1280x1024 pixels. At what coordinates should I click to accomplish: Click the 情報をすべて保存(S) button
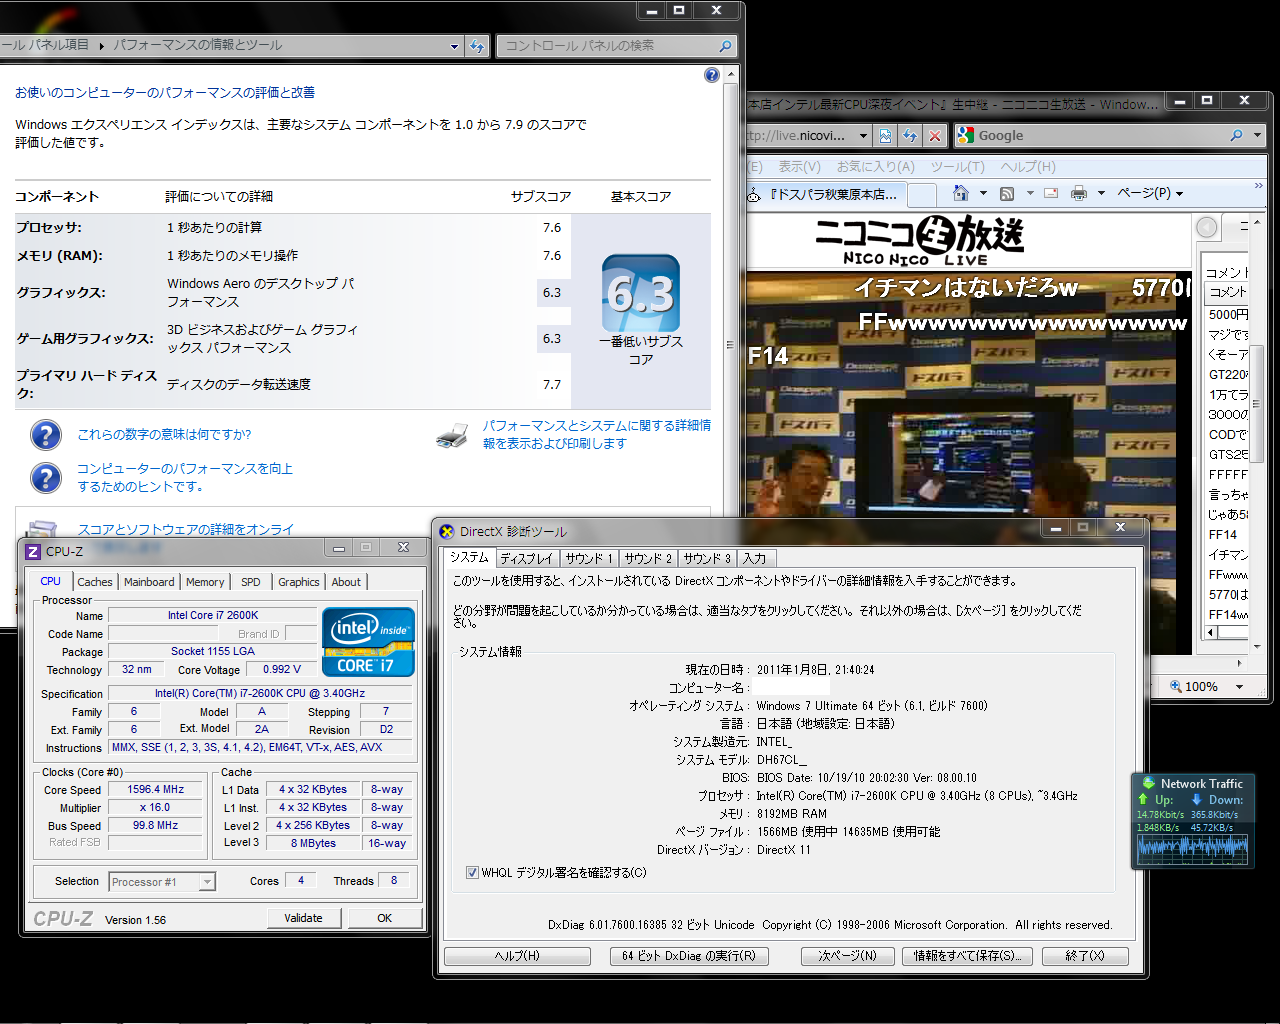[x=966, y=956]
